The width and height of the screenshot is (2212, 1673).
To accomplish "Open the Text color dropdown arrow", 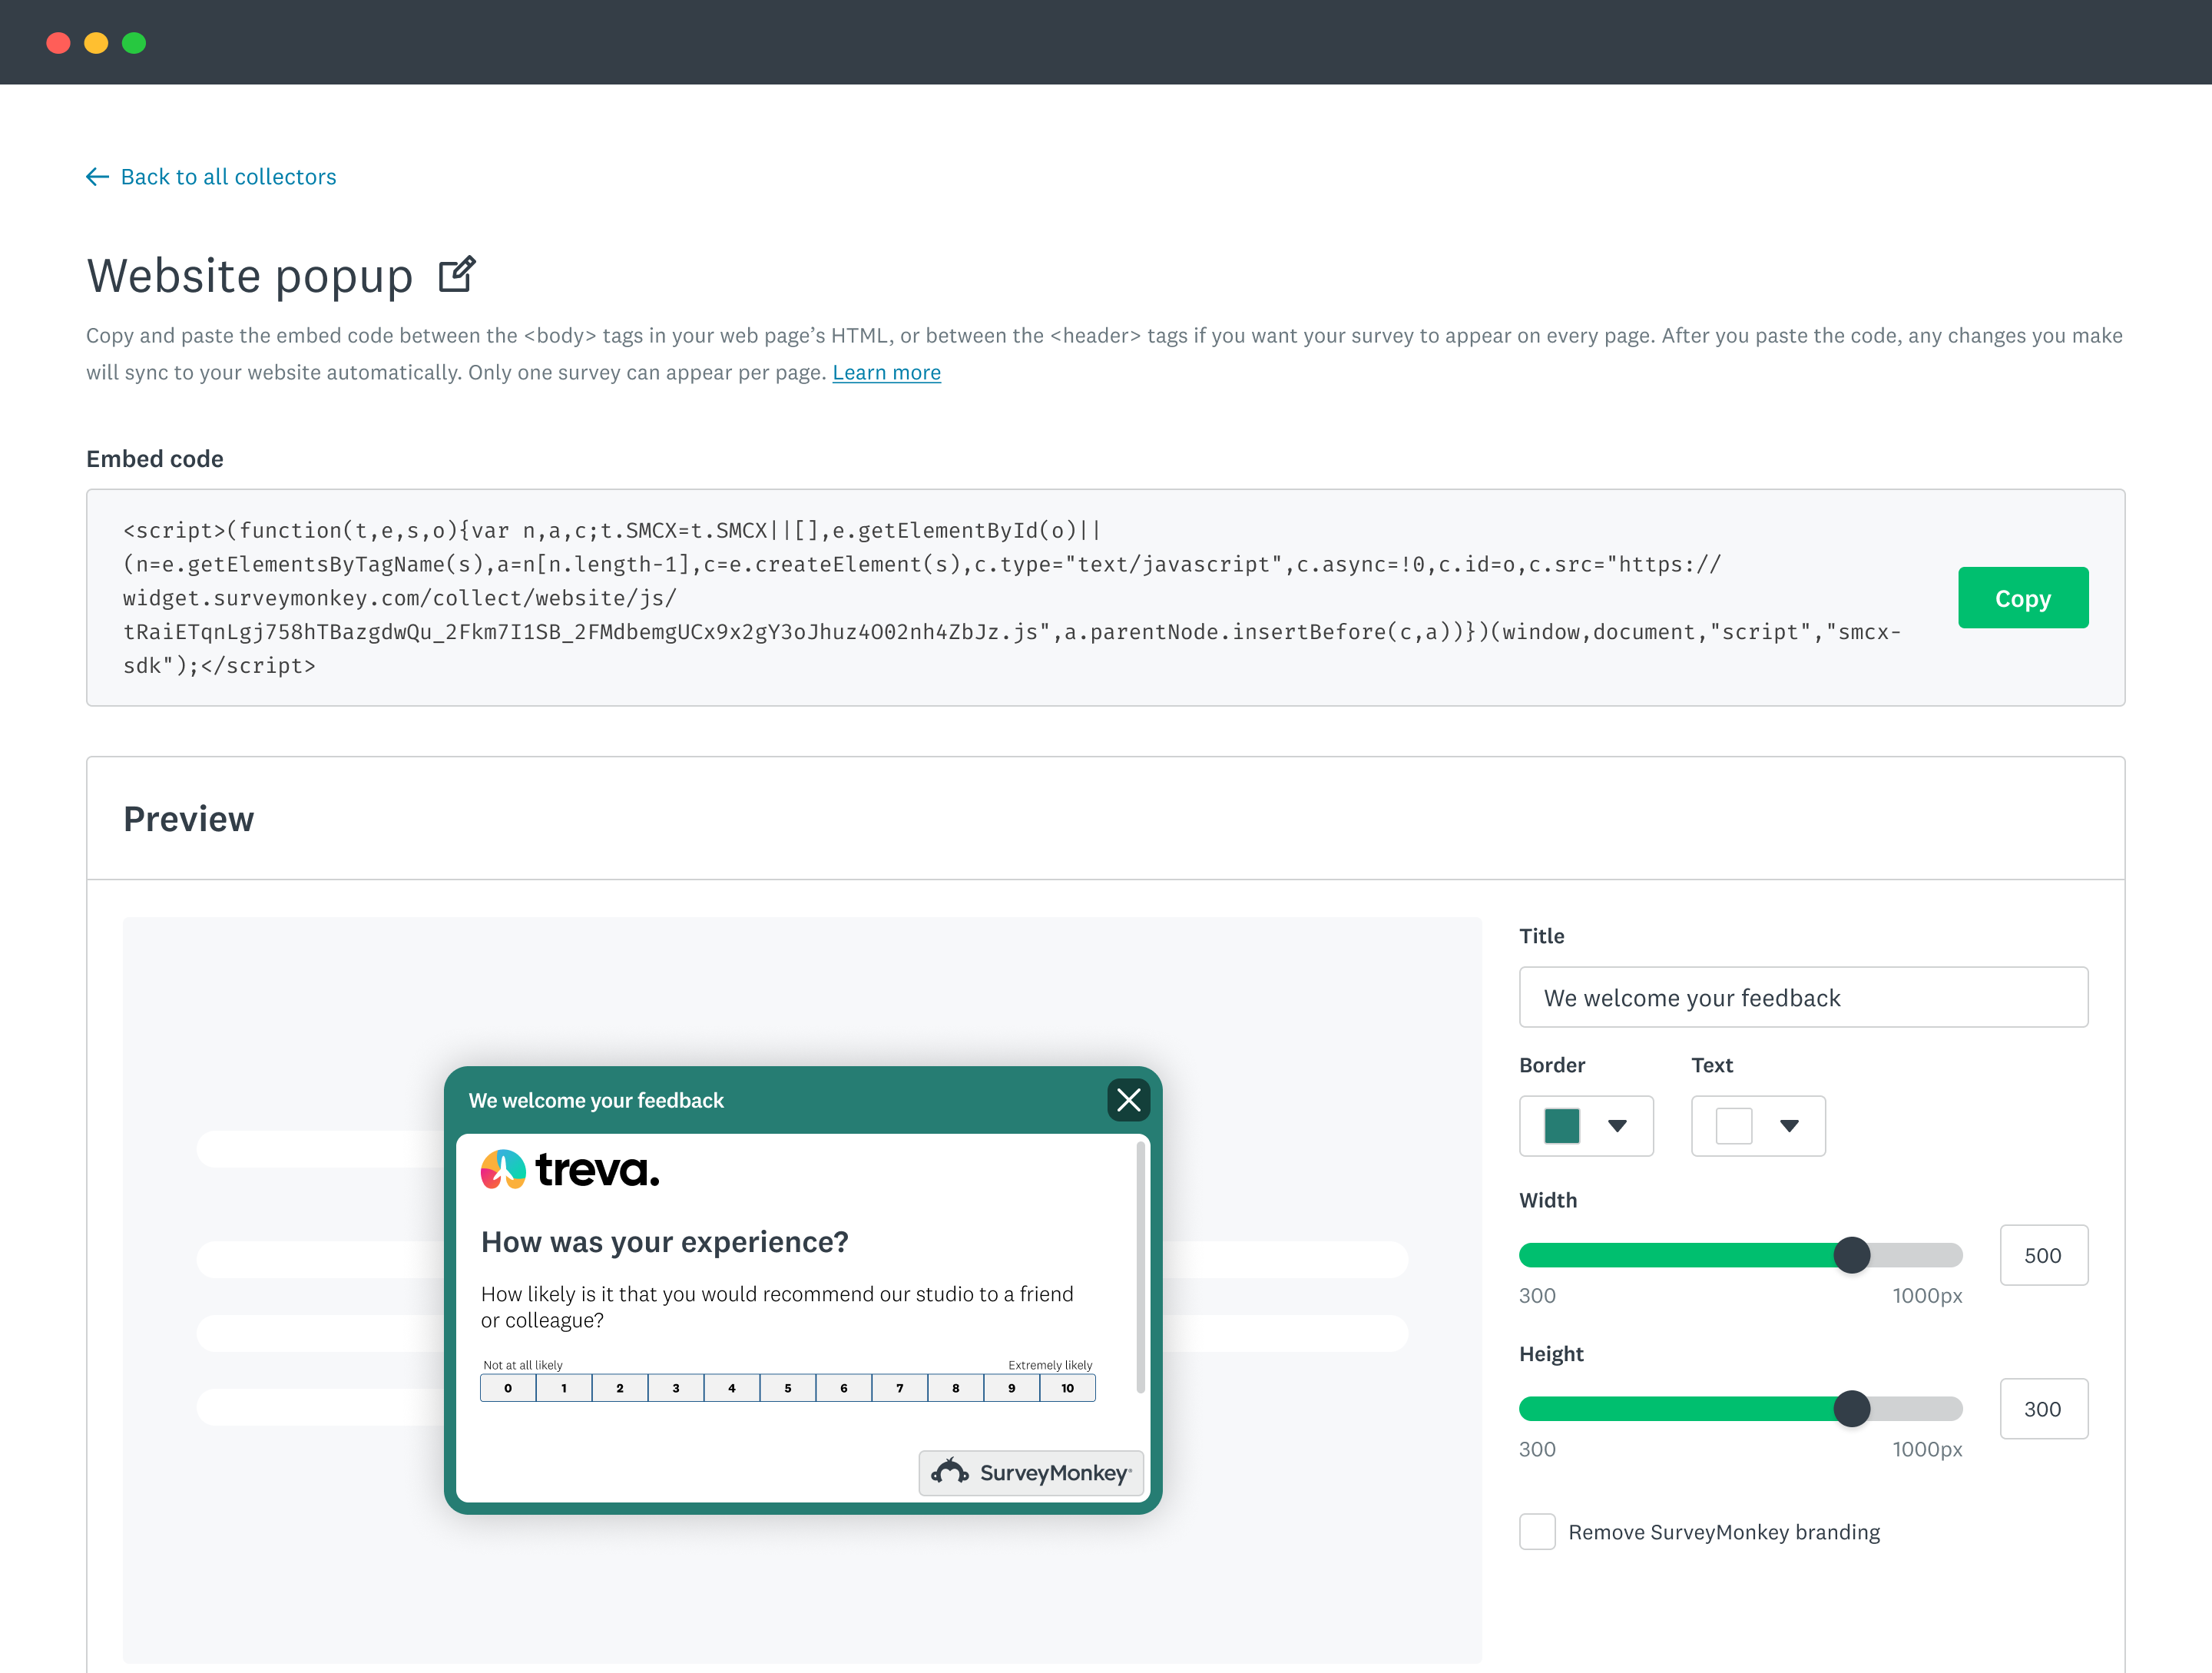I will (x=1789, y=1126).
